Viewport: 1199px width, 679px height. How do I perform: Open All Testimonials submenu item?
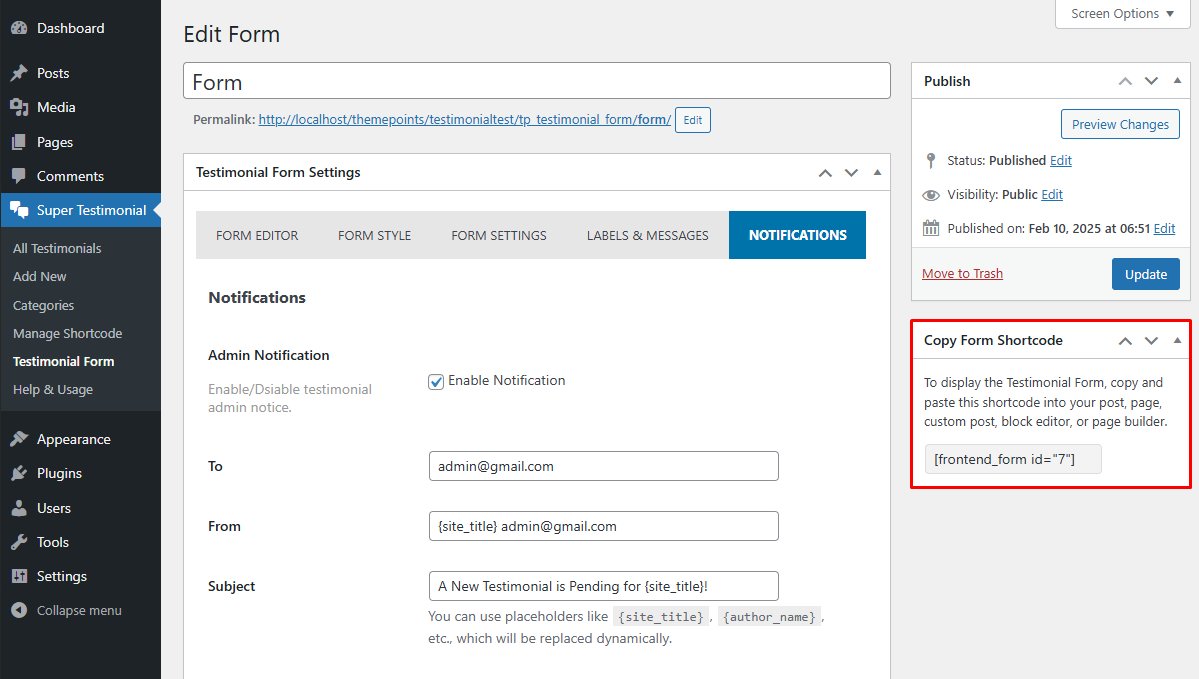point(57,249)
